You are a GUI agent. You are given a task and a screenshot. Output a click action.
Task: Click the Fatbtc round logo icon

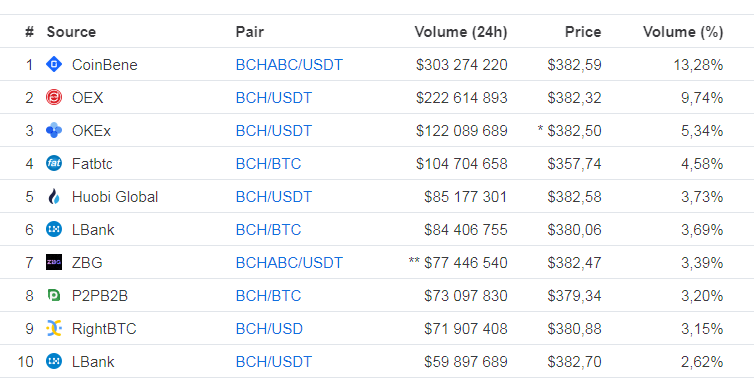(x=54, y=164)
